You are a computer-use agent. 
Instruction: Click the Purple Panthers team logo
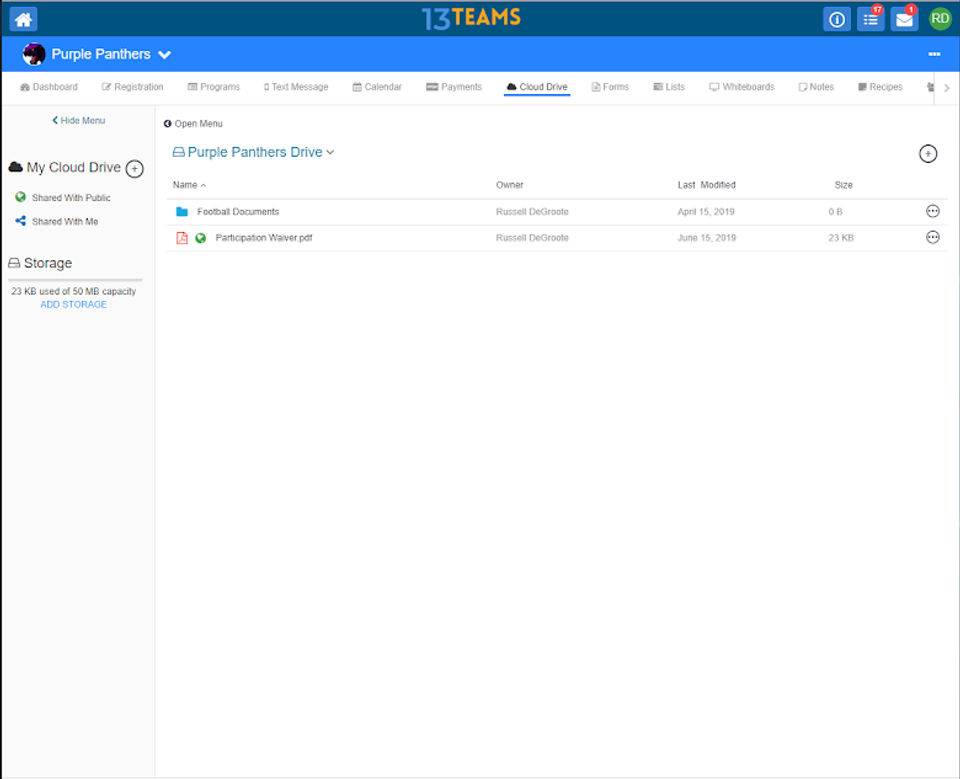34,54
